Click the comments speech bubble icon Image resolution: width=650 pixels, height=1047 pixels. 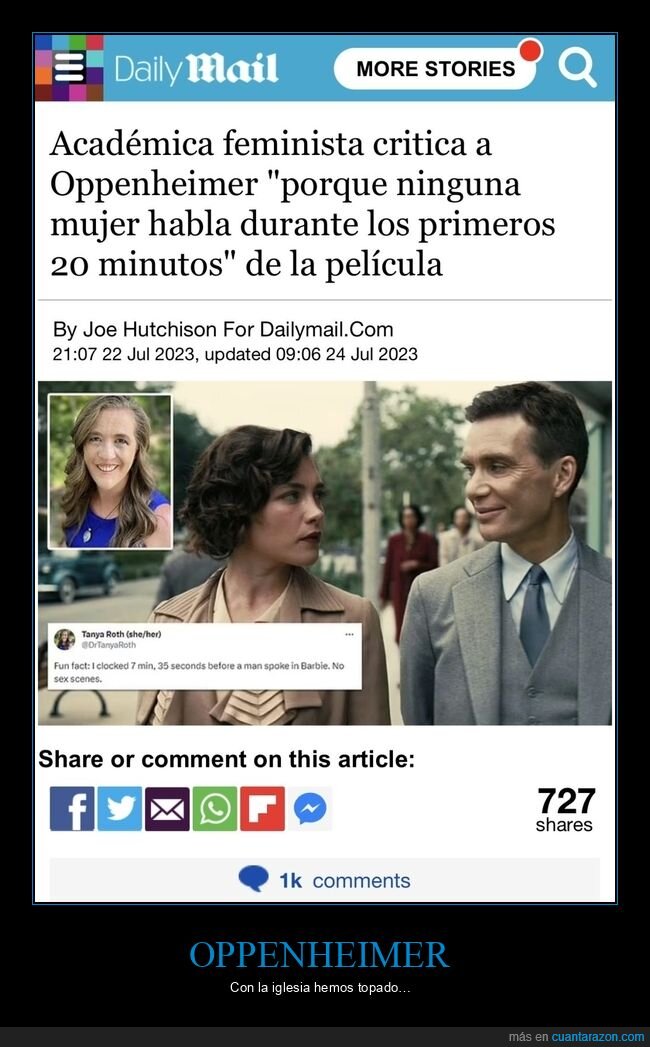point(253,878)
